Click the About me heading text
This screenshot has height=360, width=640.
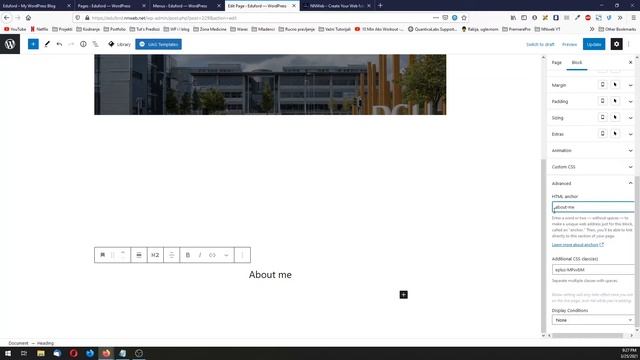pyautogui.click(x=270, y=275)
